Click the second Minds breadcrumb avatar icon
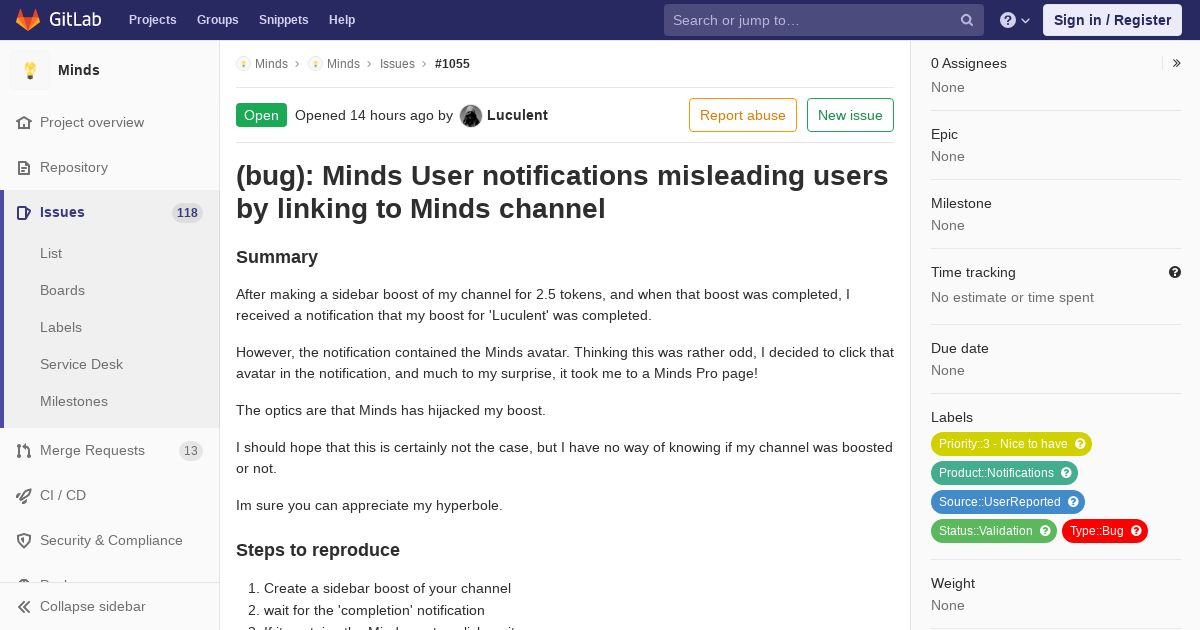Image resolution: width=1200 pixels, height=630 pixels. 315,63
